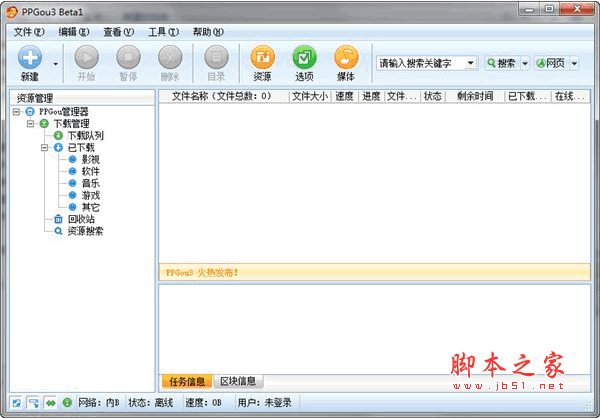The width and height of the screenshot is (600, 419).
Task: Open 回收站 (Recycle bin) in the tree
Action: point(81,219)
